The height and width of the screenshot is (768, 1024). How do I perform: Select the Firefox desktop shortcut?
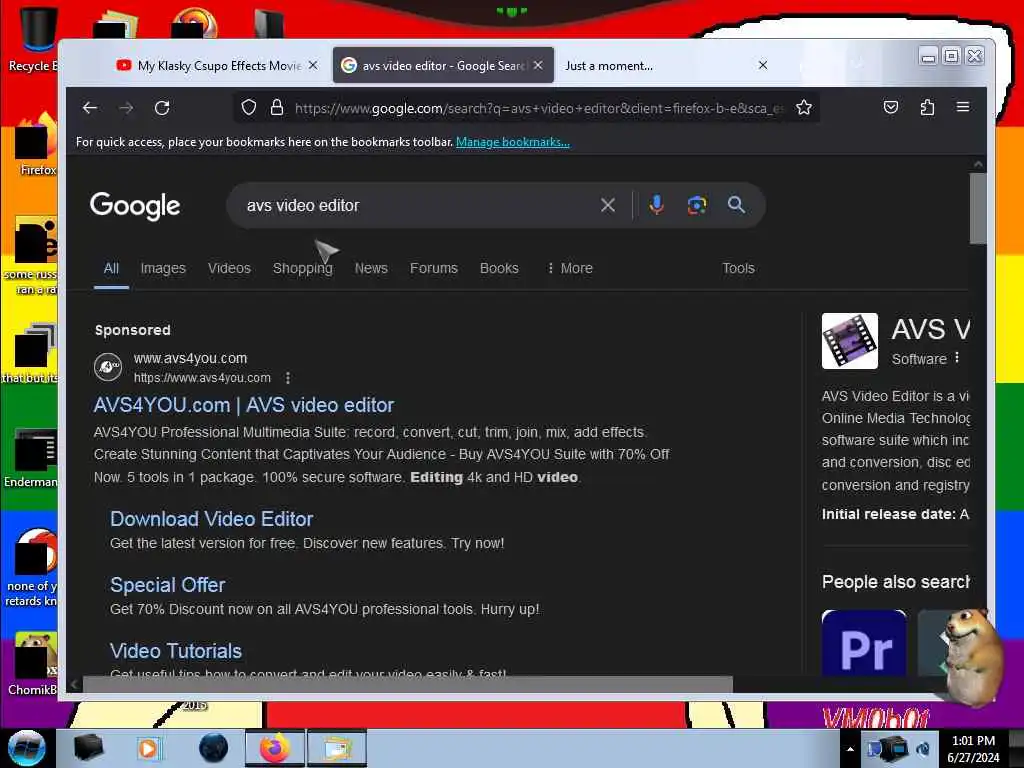[x=34, y=145]
